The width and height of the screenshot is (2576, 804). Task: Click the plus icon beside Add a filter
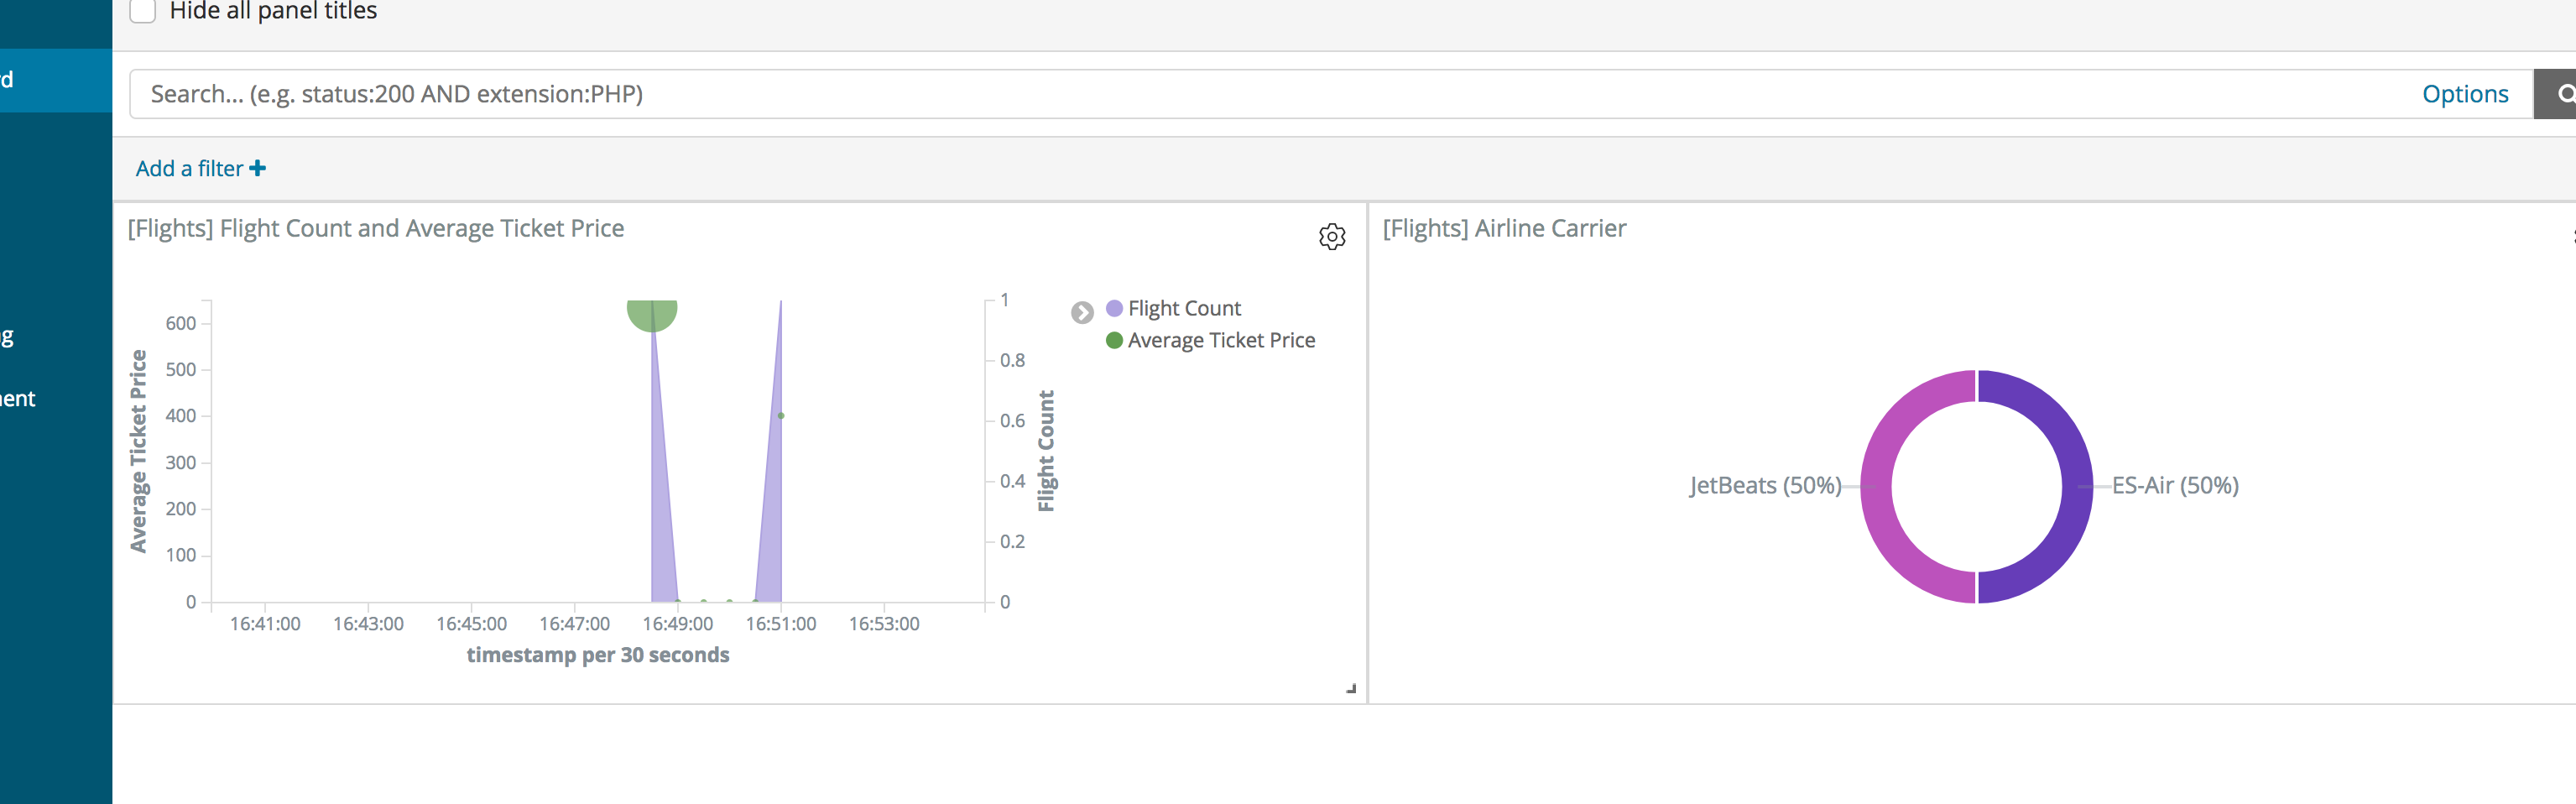[x=258, y=168]
